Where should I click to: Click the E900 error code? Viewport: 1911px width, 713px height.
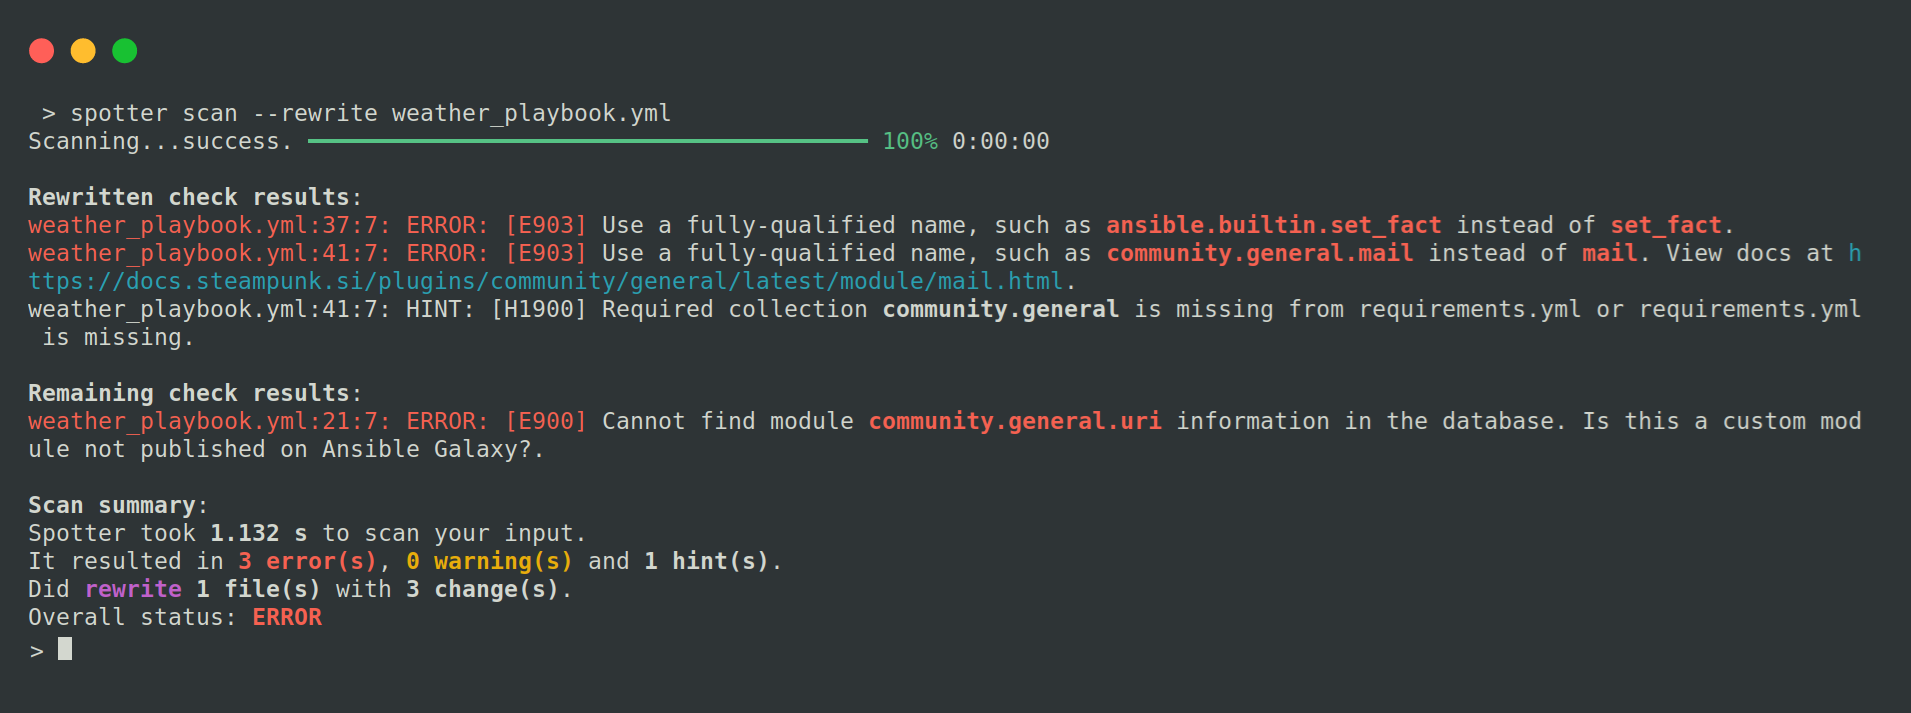coord(546,422)
